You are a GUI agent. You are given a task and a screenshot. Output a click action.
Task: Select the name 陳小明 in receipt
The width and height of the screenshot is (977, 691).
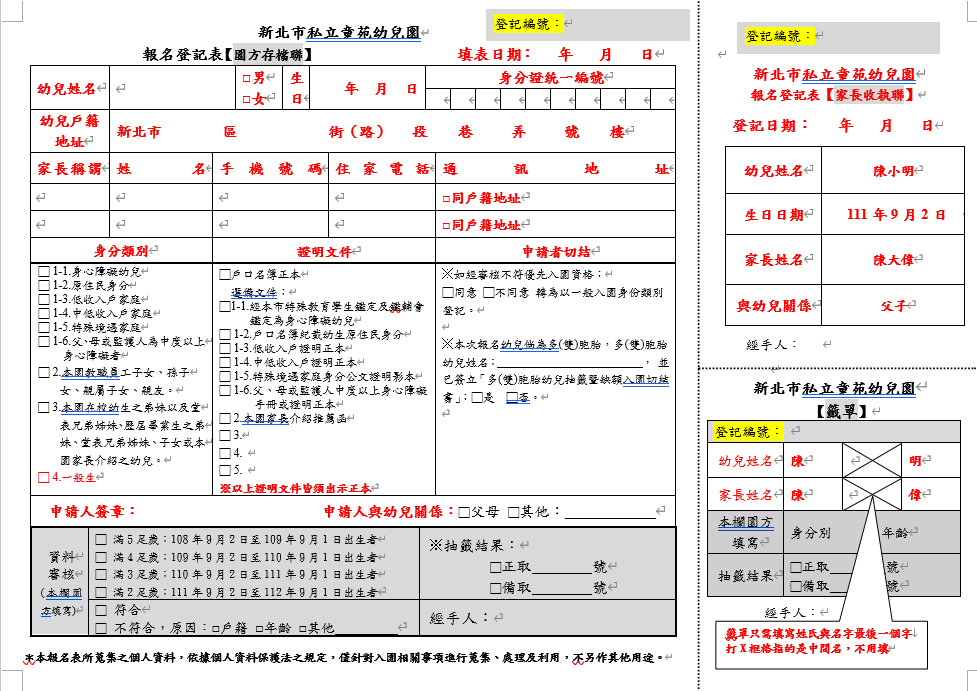[893, 171]
